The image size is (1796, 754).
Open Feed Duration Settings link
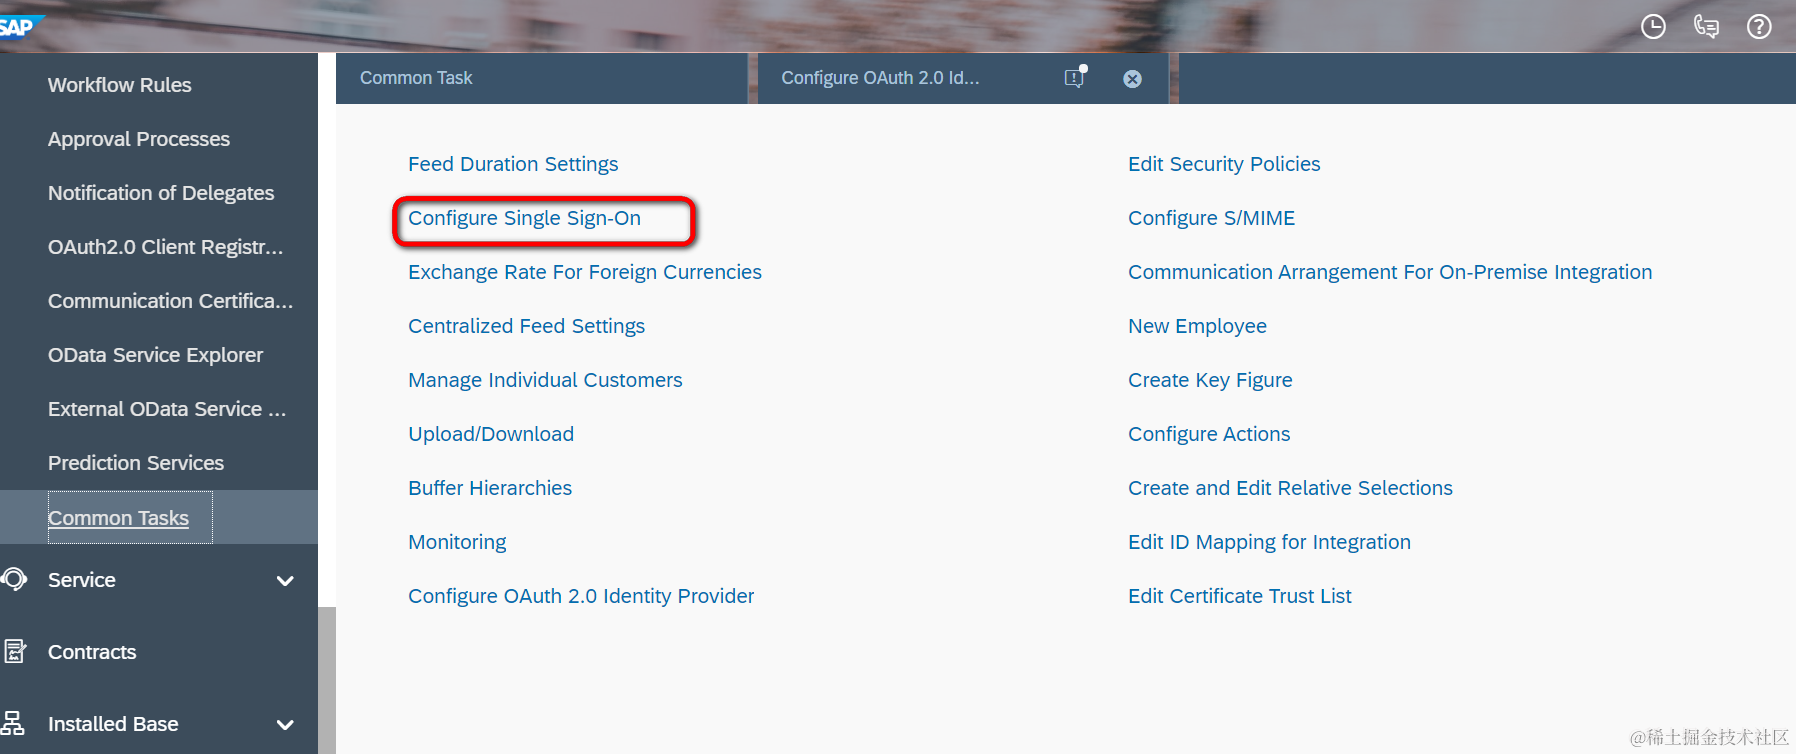click(513, 164)
